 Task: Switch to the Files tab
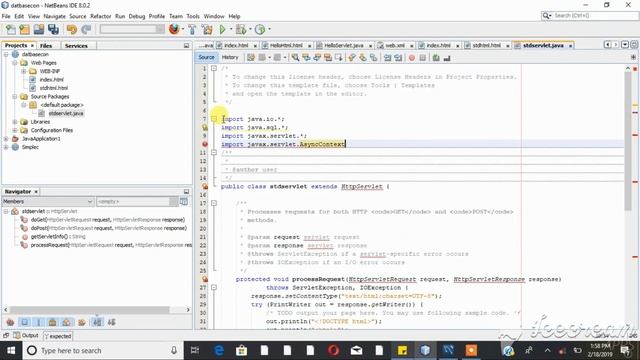(46, 46)
